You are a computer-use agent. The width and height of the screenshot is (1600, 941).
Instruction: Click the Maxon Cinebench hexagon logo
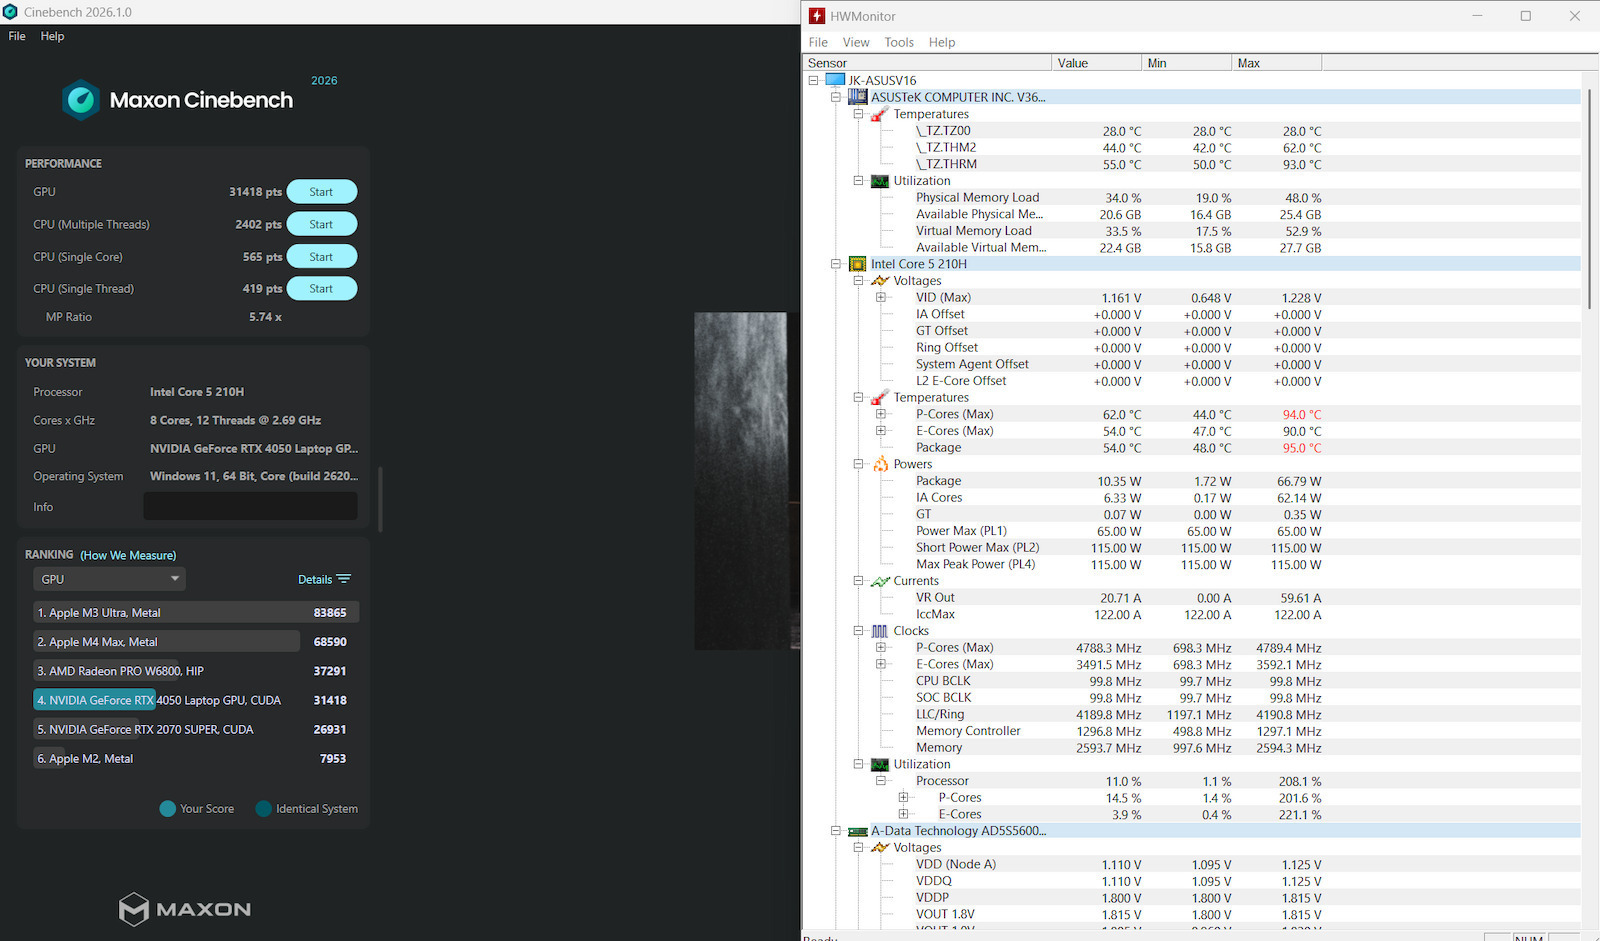(x=81, y=100)
